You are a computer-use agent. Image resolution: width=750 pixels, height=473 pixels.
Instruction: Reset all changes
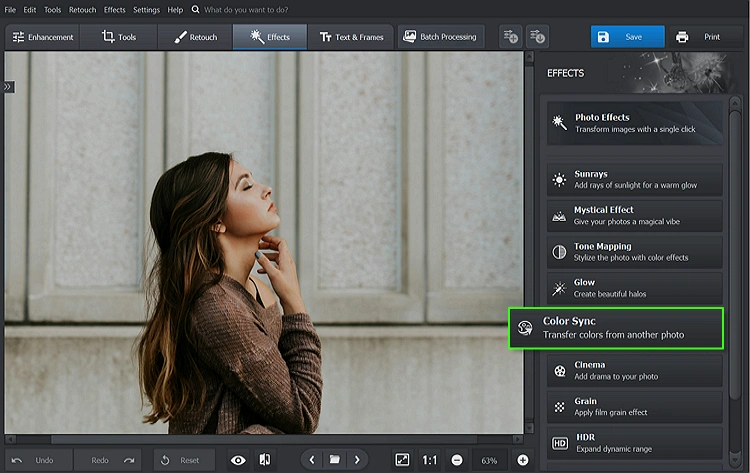pos(185,460)
